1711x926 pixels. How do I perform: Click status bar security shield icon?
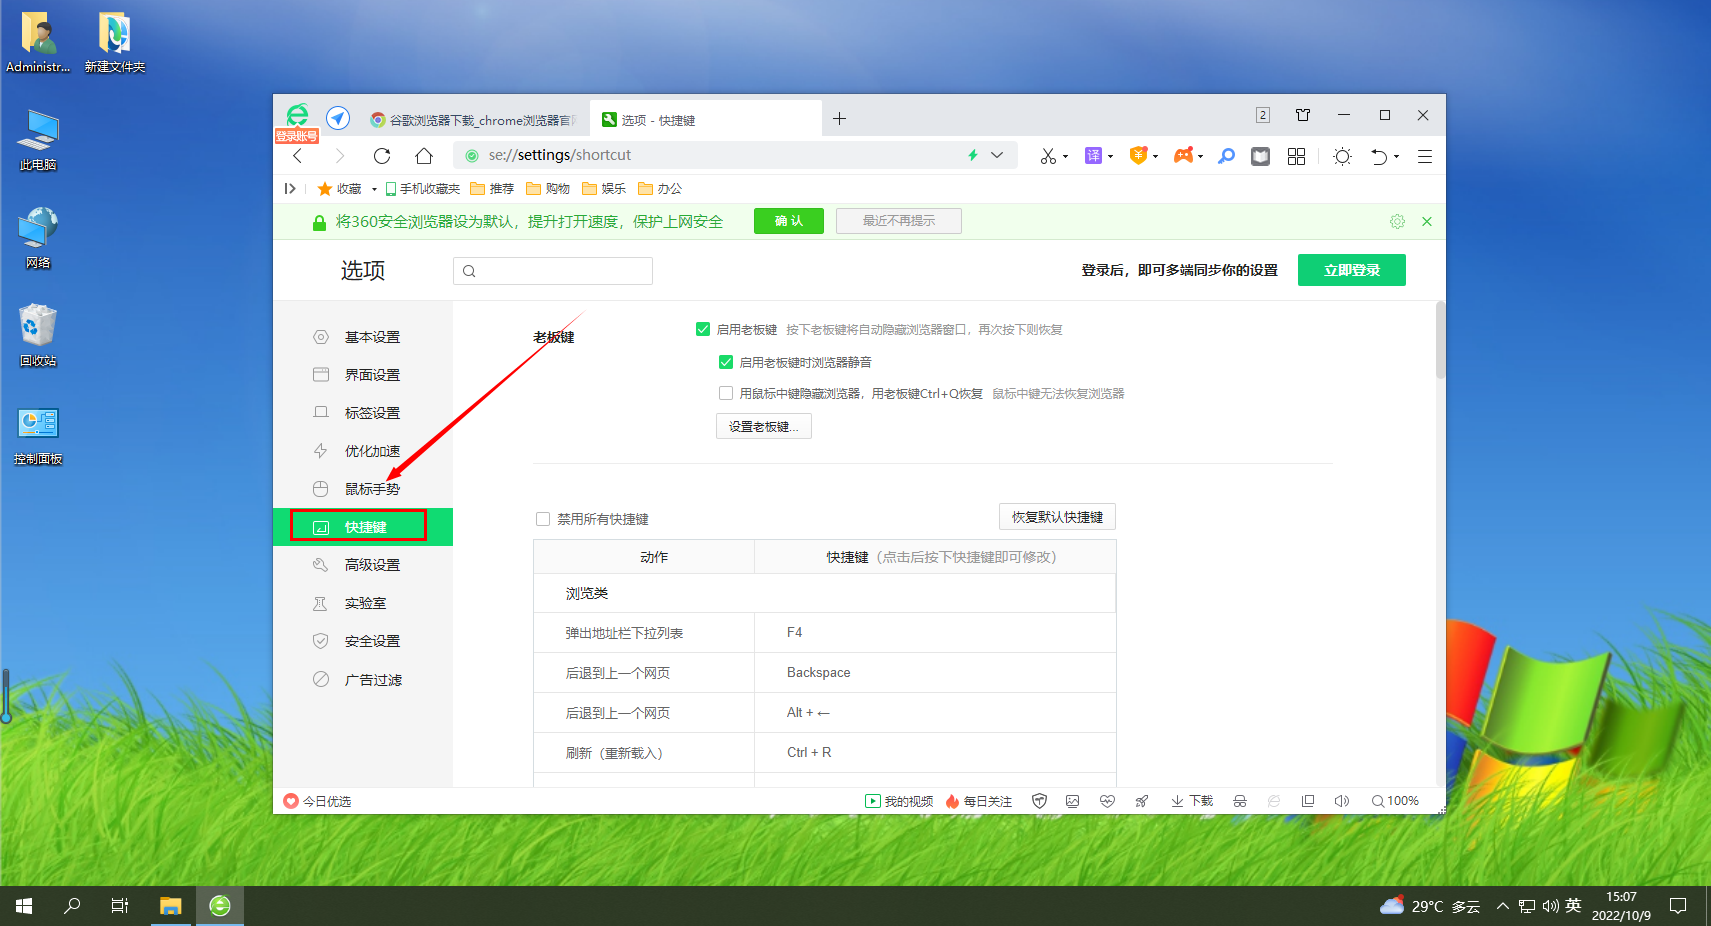[x=1039, y=801]
